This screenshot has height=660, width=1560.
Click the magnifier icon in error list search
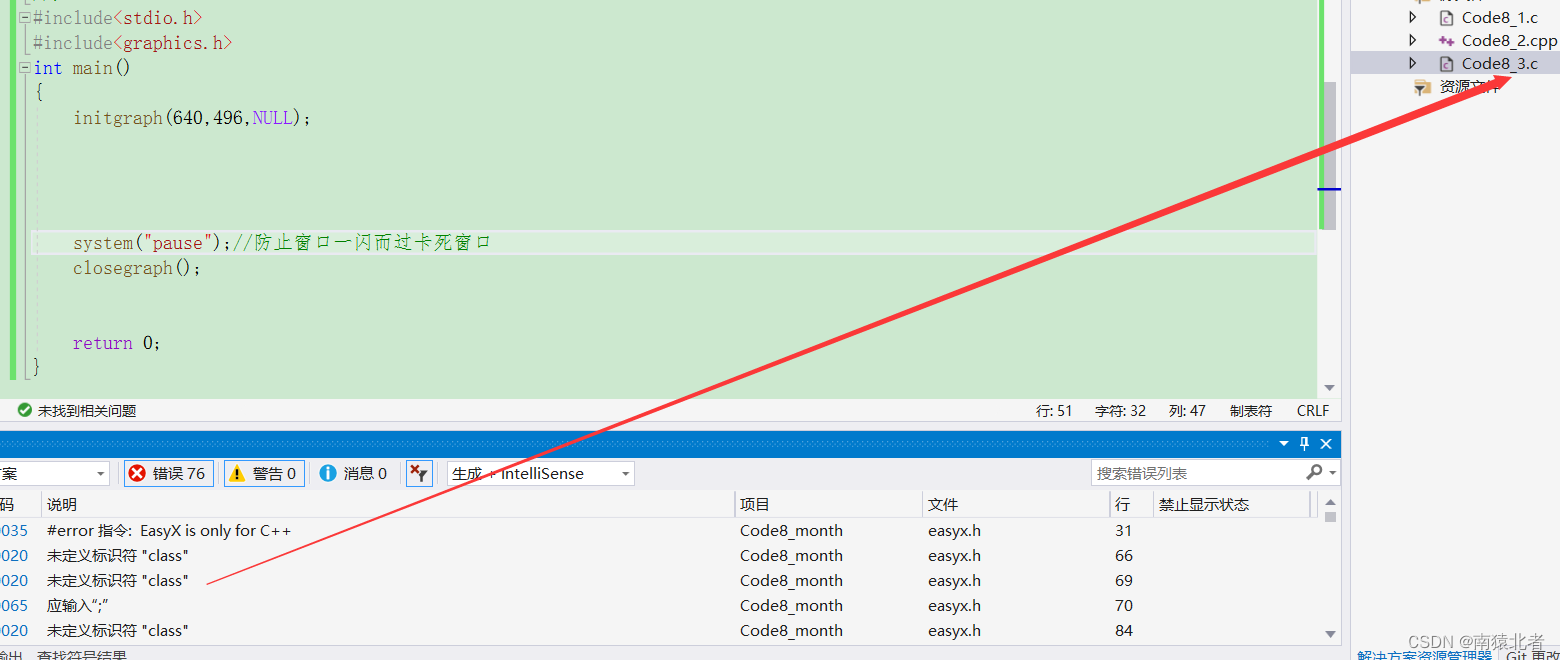1314,472
